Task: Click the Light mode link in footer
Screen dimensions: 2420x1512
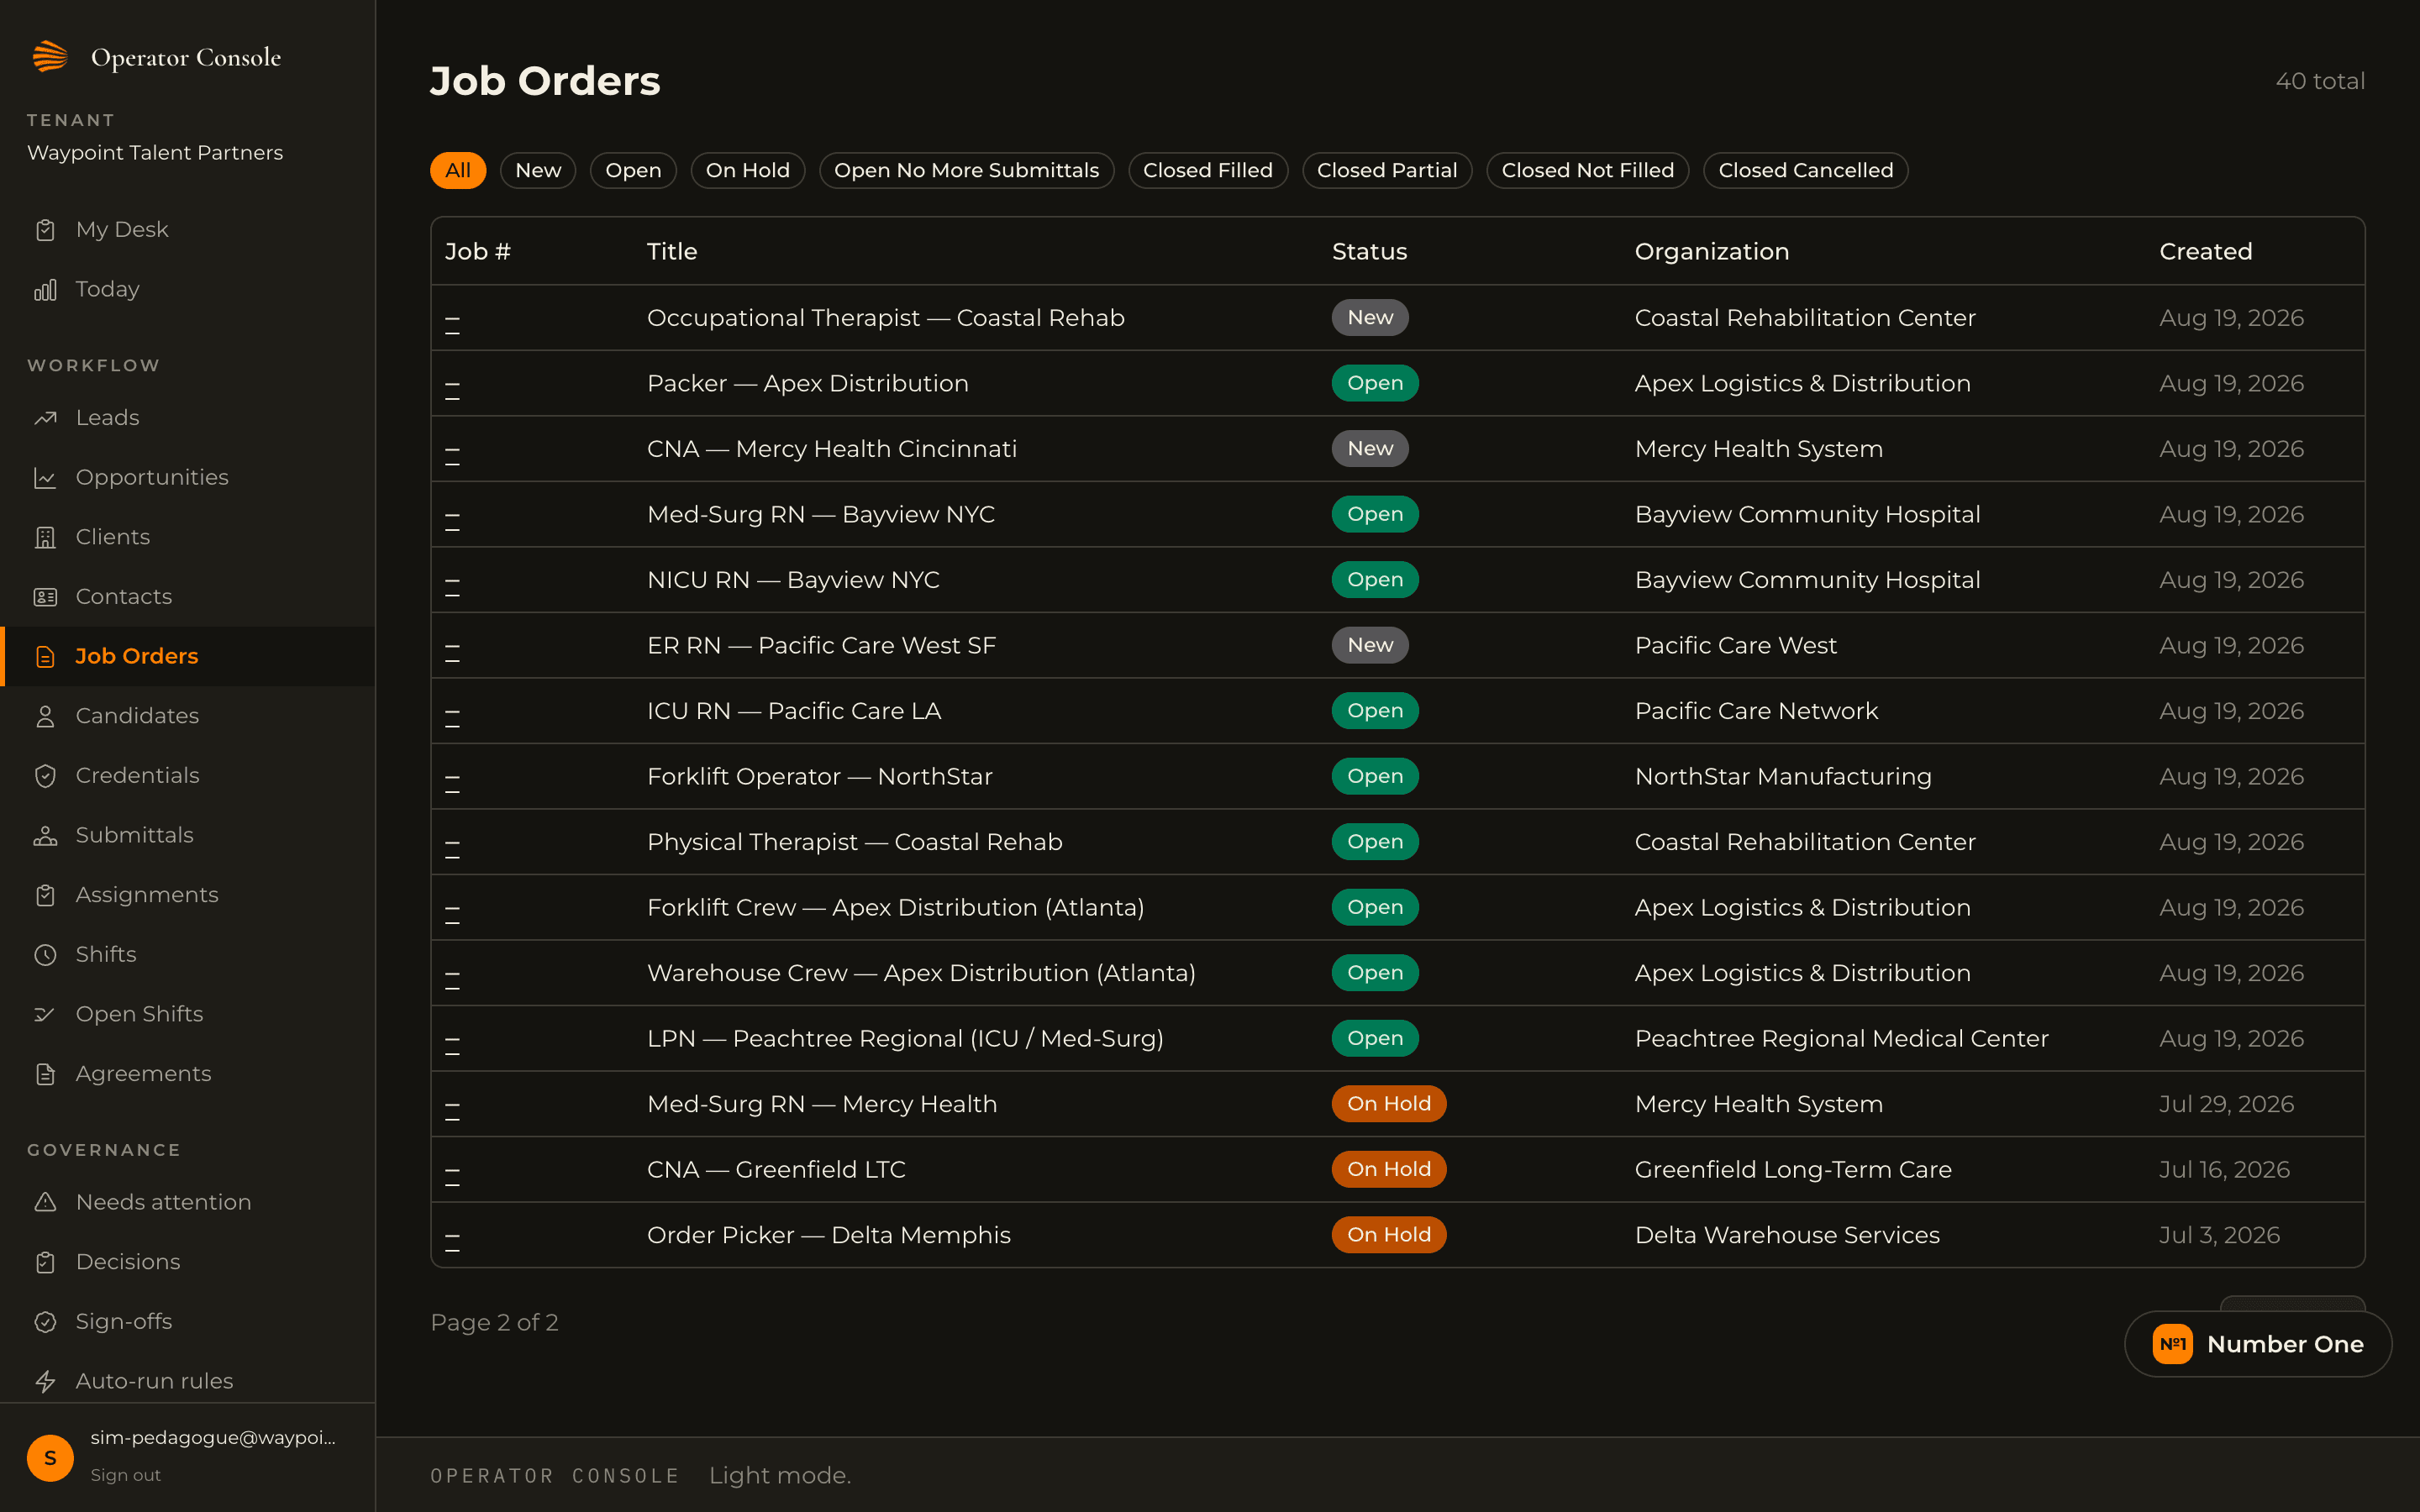Action: 780,1475
